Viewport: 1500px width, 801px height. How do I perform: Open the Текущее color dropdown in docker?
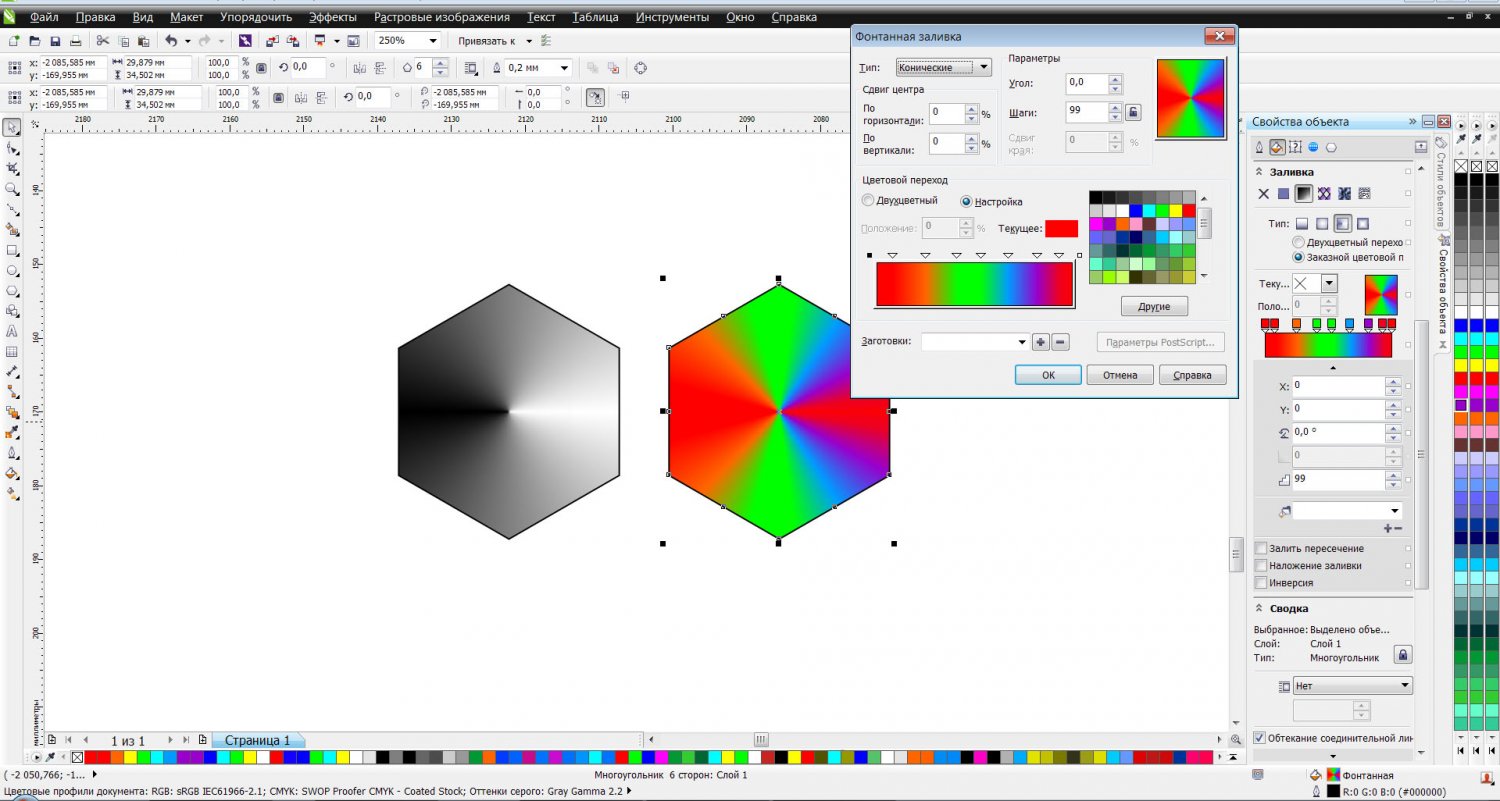click(x=1329, y=284)
